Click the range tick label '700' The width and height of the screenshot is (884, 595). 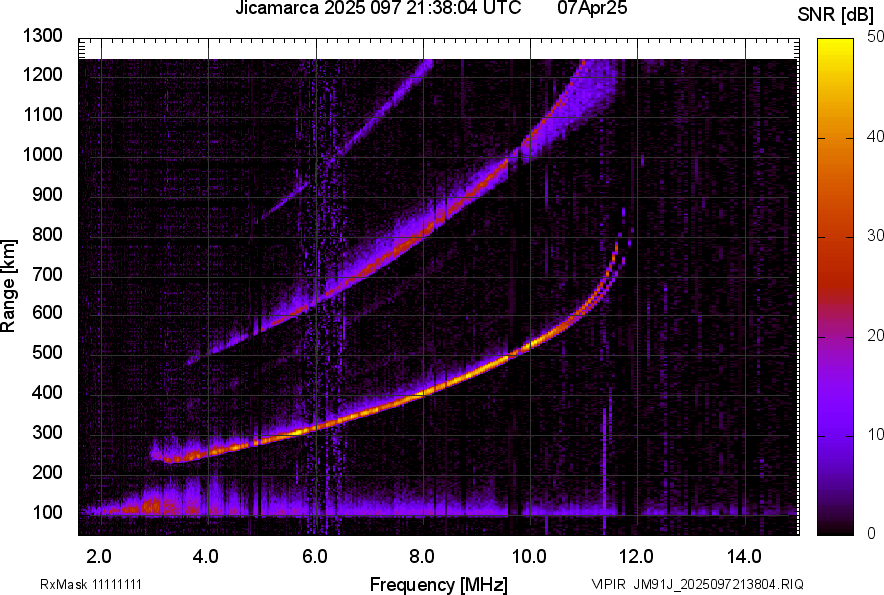pyautogui.click(x=47, y=274)
